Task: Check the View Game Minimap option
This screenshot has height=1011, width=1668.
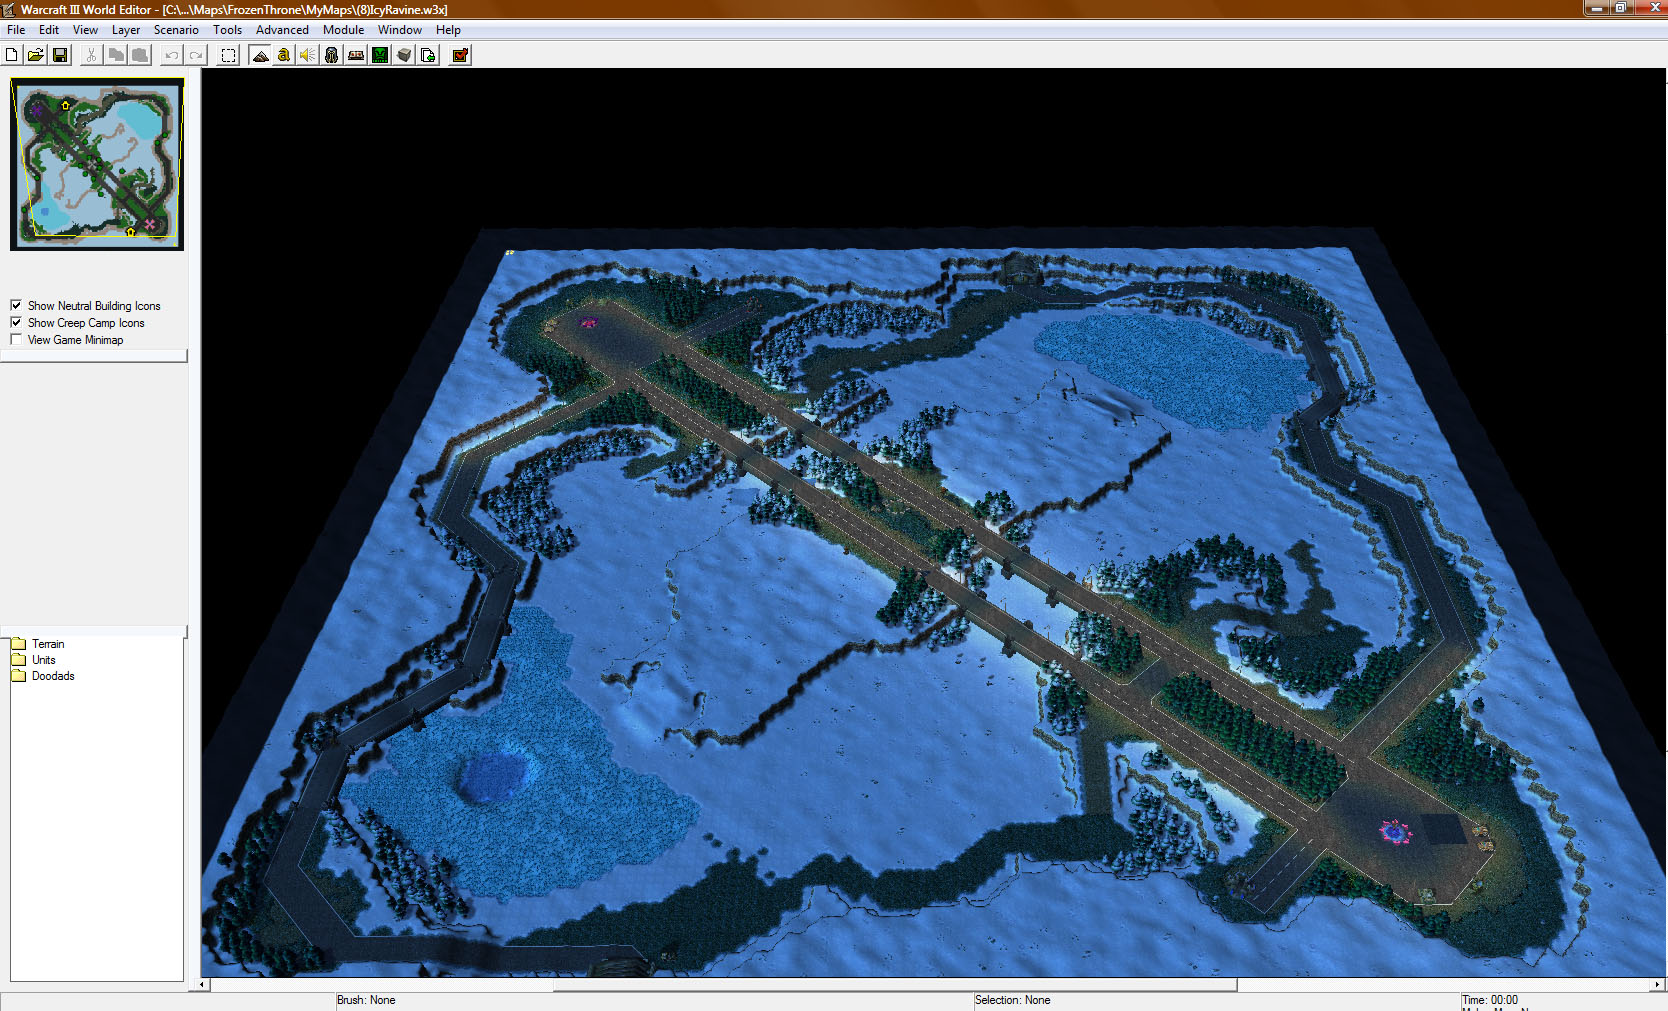Action: (x=16, y=339)
